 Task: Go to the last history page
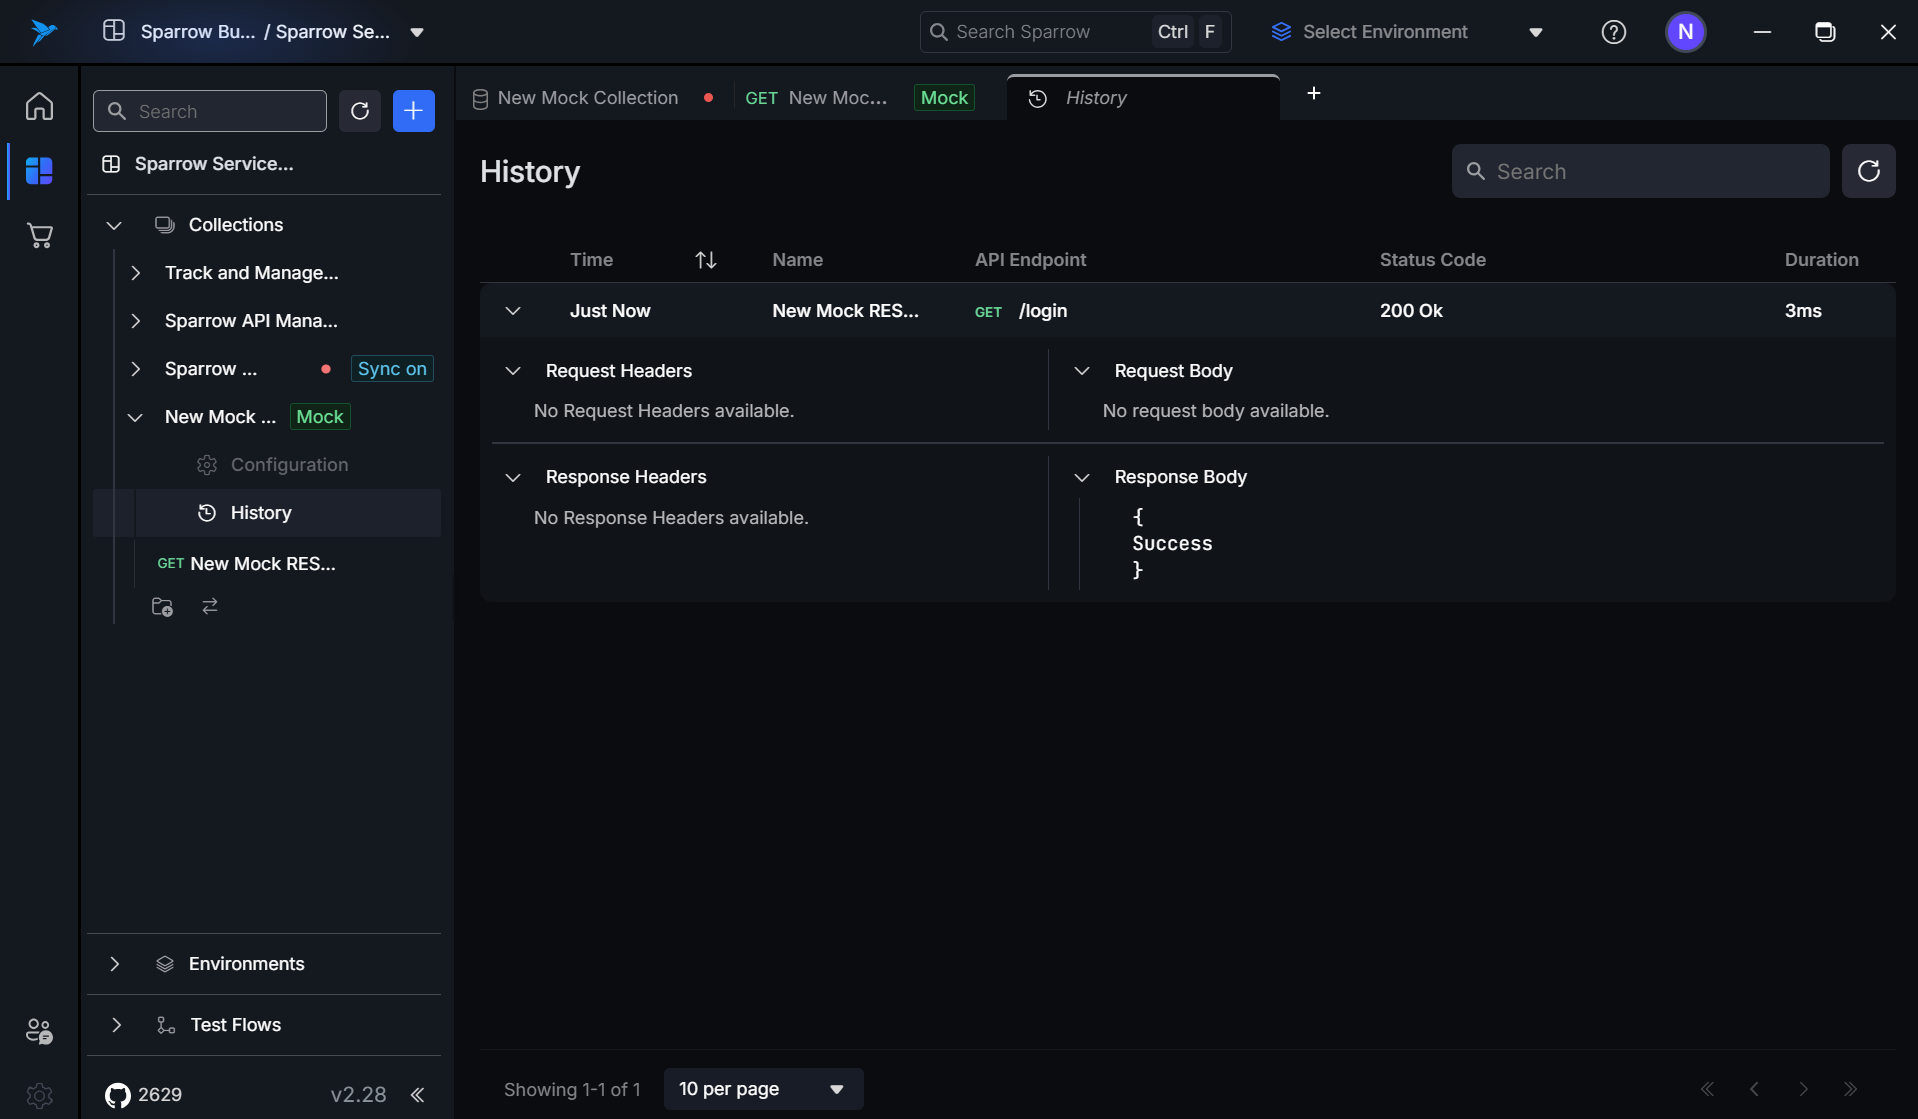click(1851, 1089)
